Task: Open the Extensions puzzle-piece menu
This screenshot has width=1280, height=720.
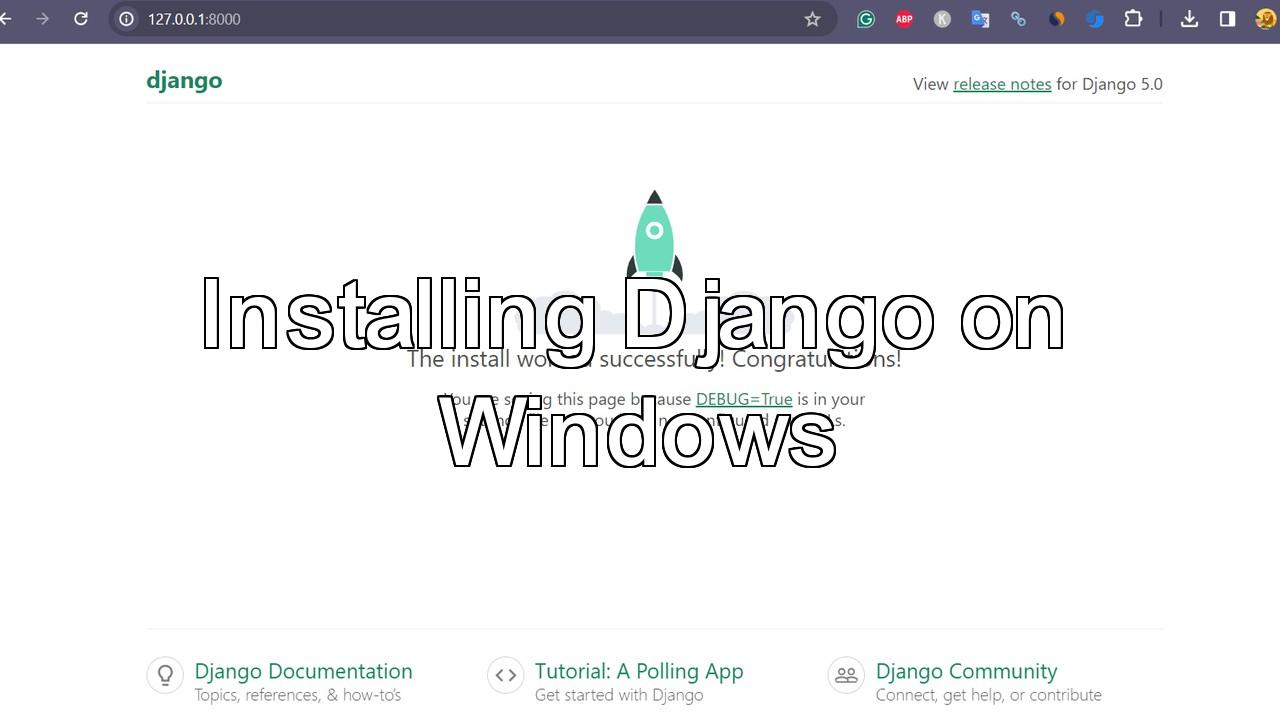Action: (x=1133, y=19)
